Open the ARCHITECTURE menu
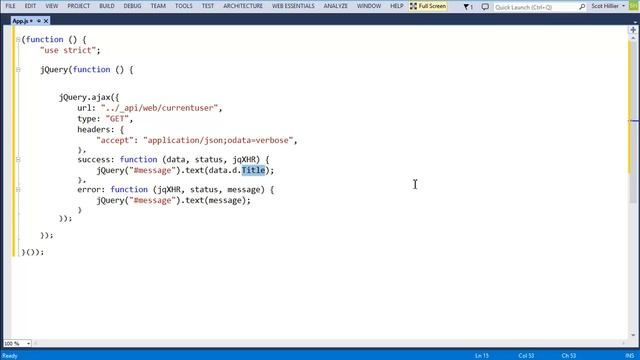Viewport: 640px width, 360px height. [243, 6]
